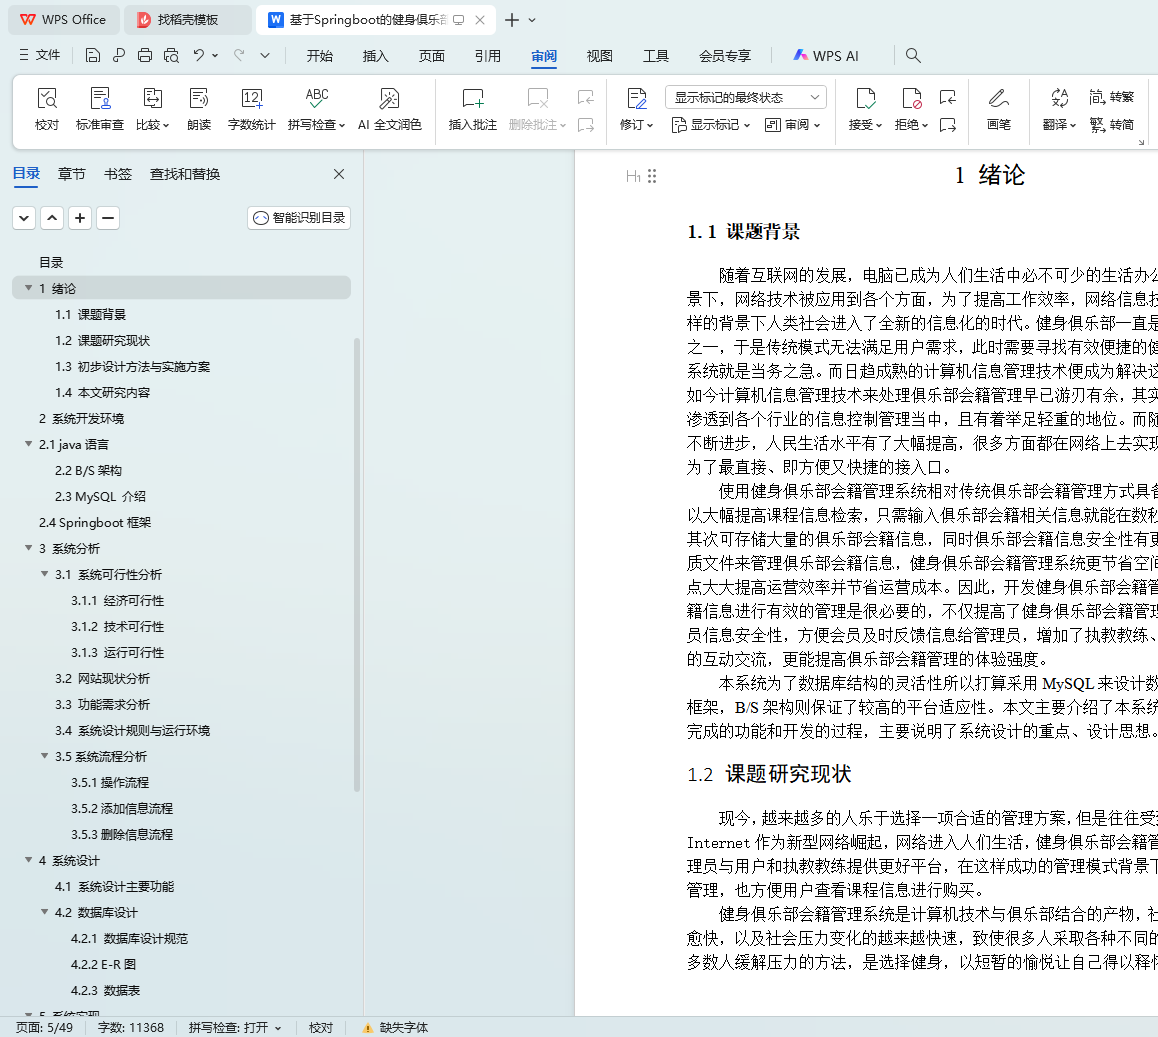The image size is (1158, 1037).
Task: Click 繁转简 convert to simplified
Action: [x=1111, y=125]
